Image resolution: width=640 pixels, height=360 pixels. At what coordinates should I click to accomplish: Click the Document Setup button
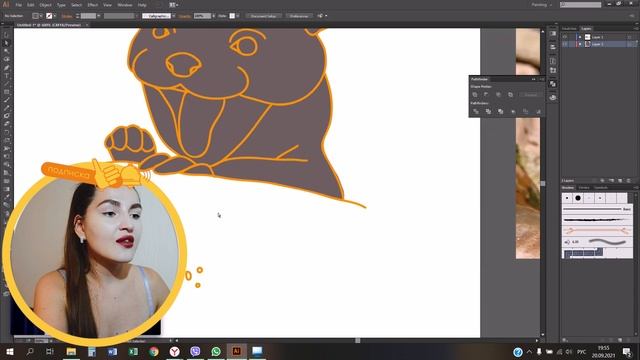coord(263,16)
